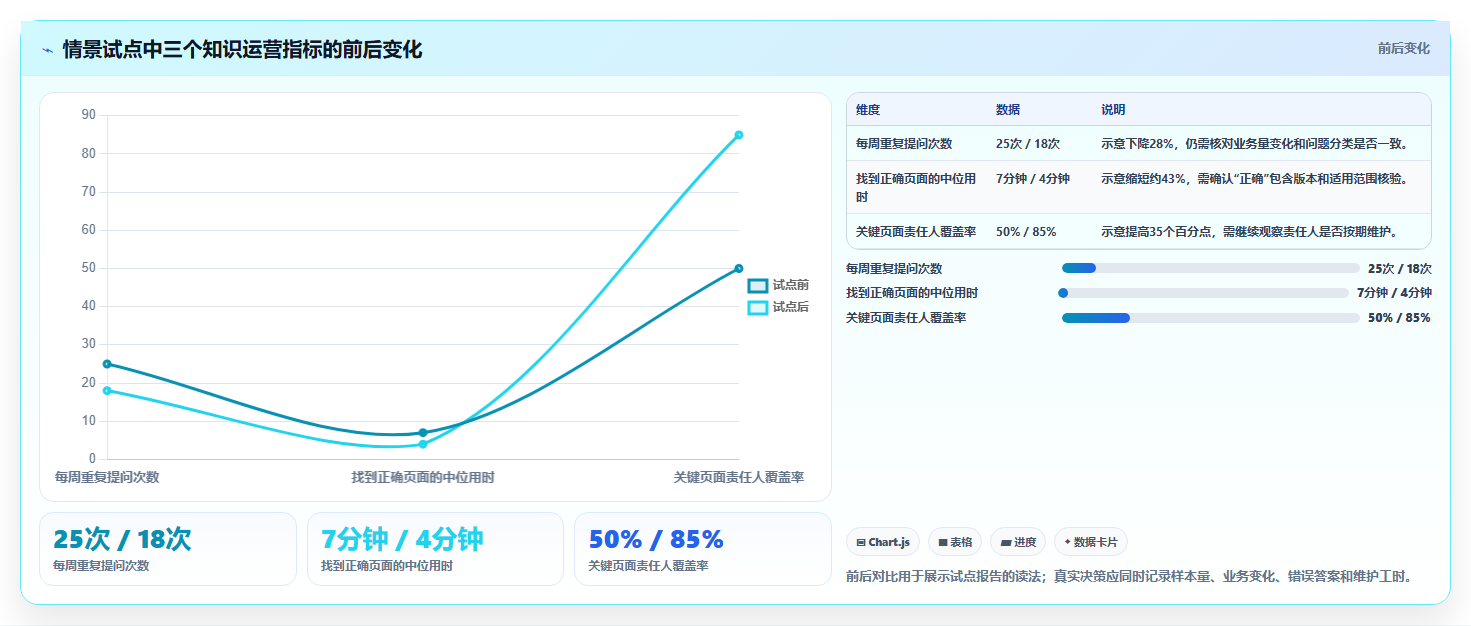Click the trend icon beside the card title
The width and height of the screenshot is (1471, 626).
tap(47, 50)
